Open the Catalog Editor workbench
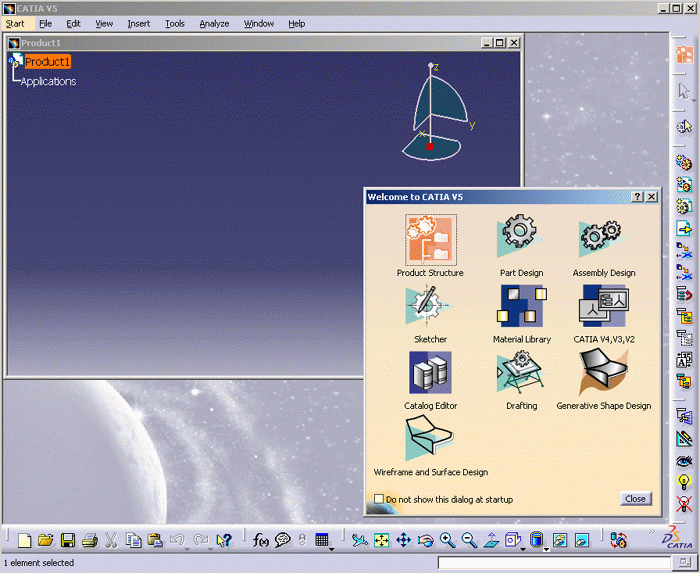Image resolution: width=700 pixels, height=573 pixels. (x=430, y=373)
